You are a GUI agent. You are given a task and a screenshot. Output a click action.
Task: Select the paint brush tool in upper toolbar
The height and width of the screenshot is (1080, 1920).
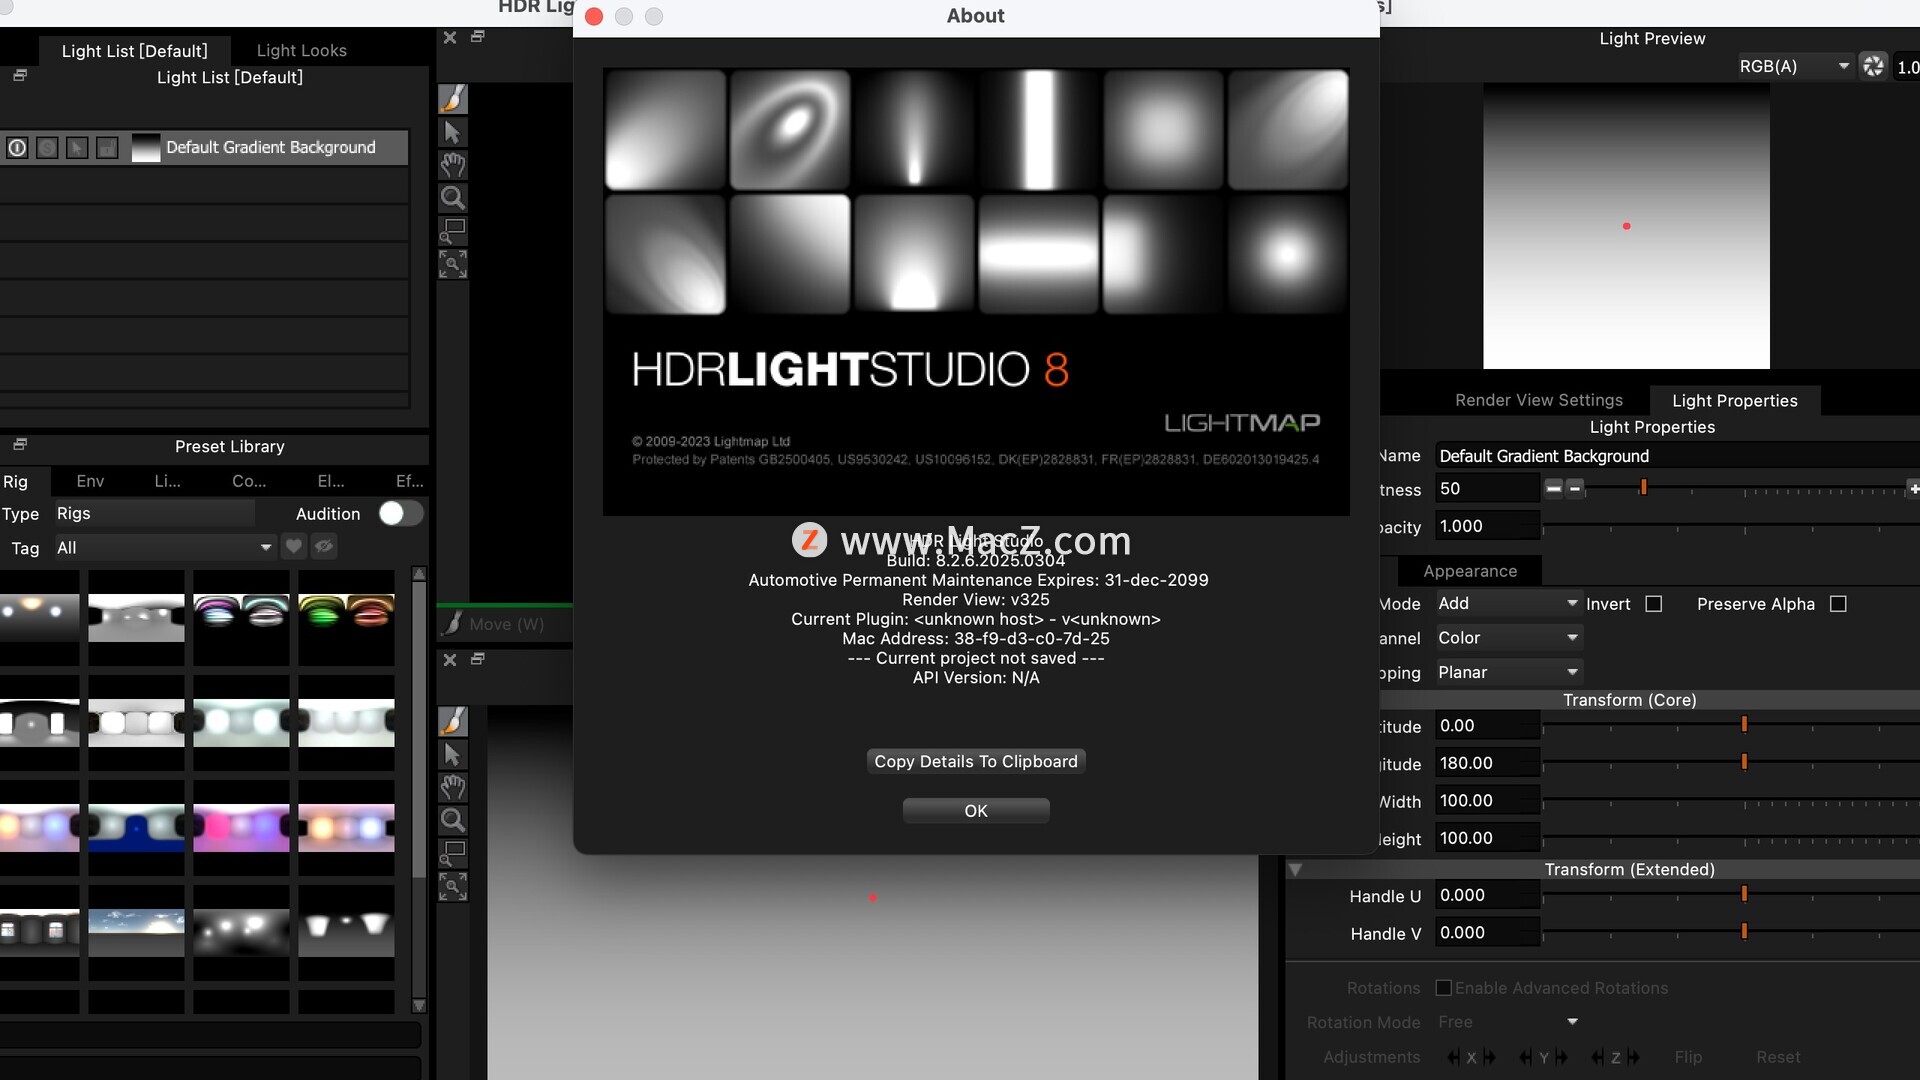pos(453,98)
